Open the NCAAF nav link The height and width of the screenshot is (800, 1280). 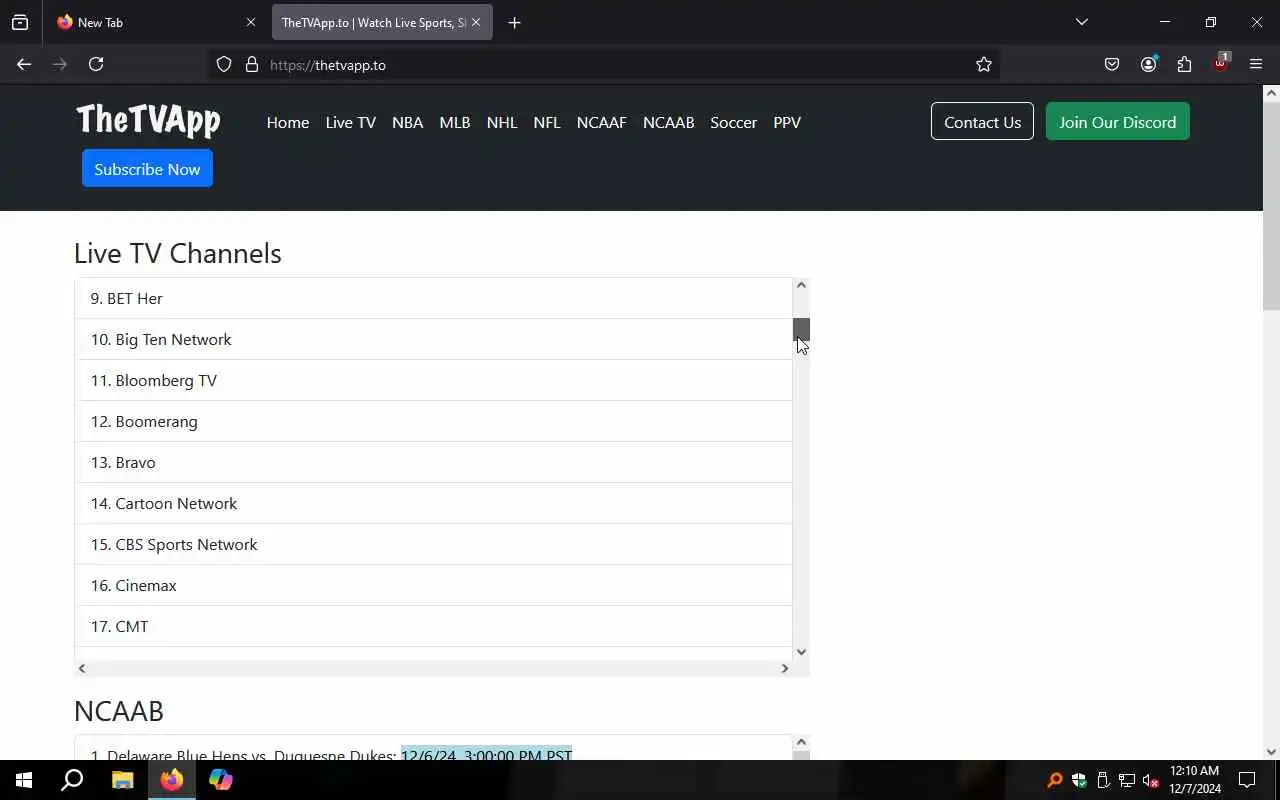(x=602, y=122)
